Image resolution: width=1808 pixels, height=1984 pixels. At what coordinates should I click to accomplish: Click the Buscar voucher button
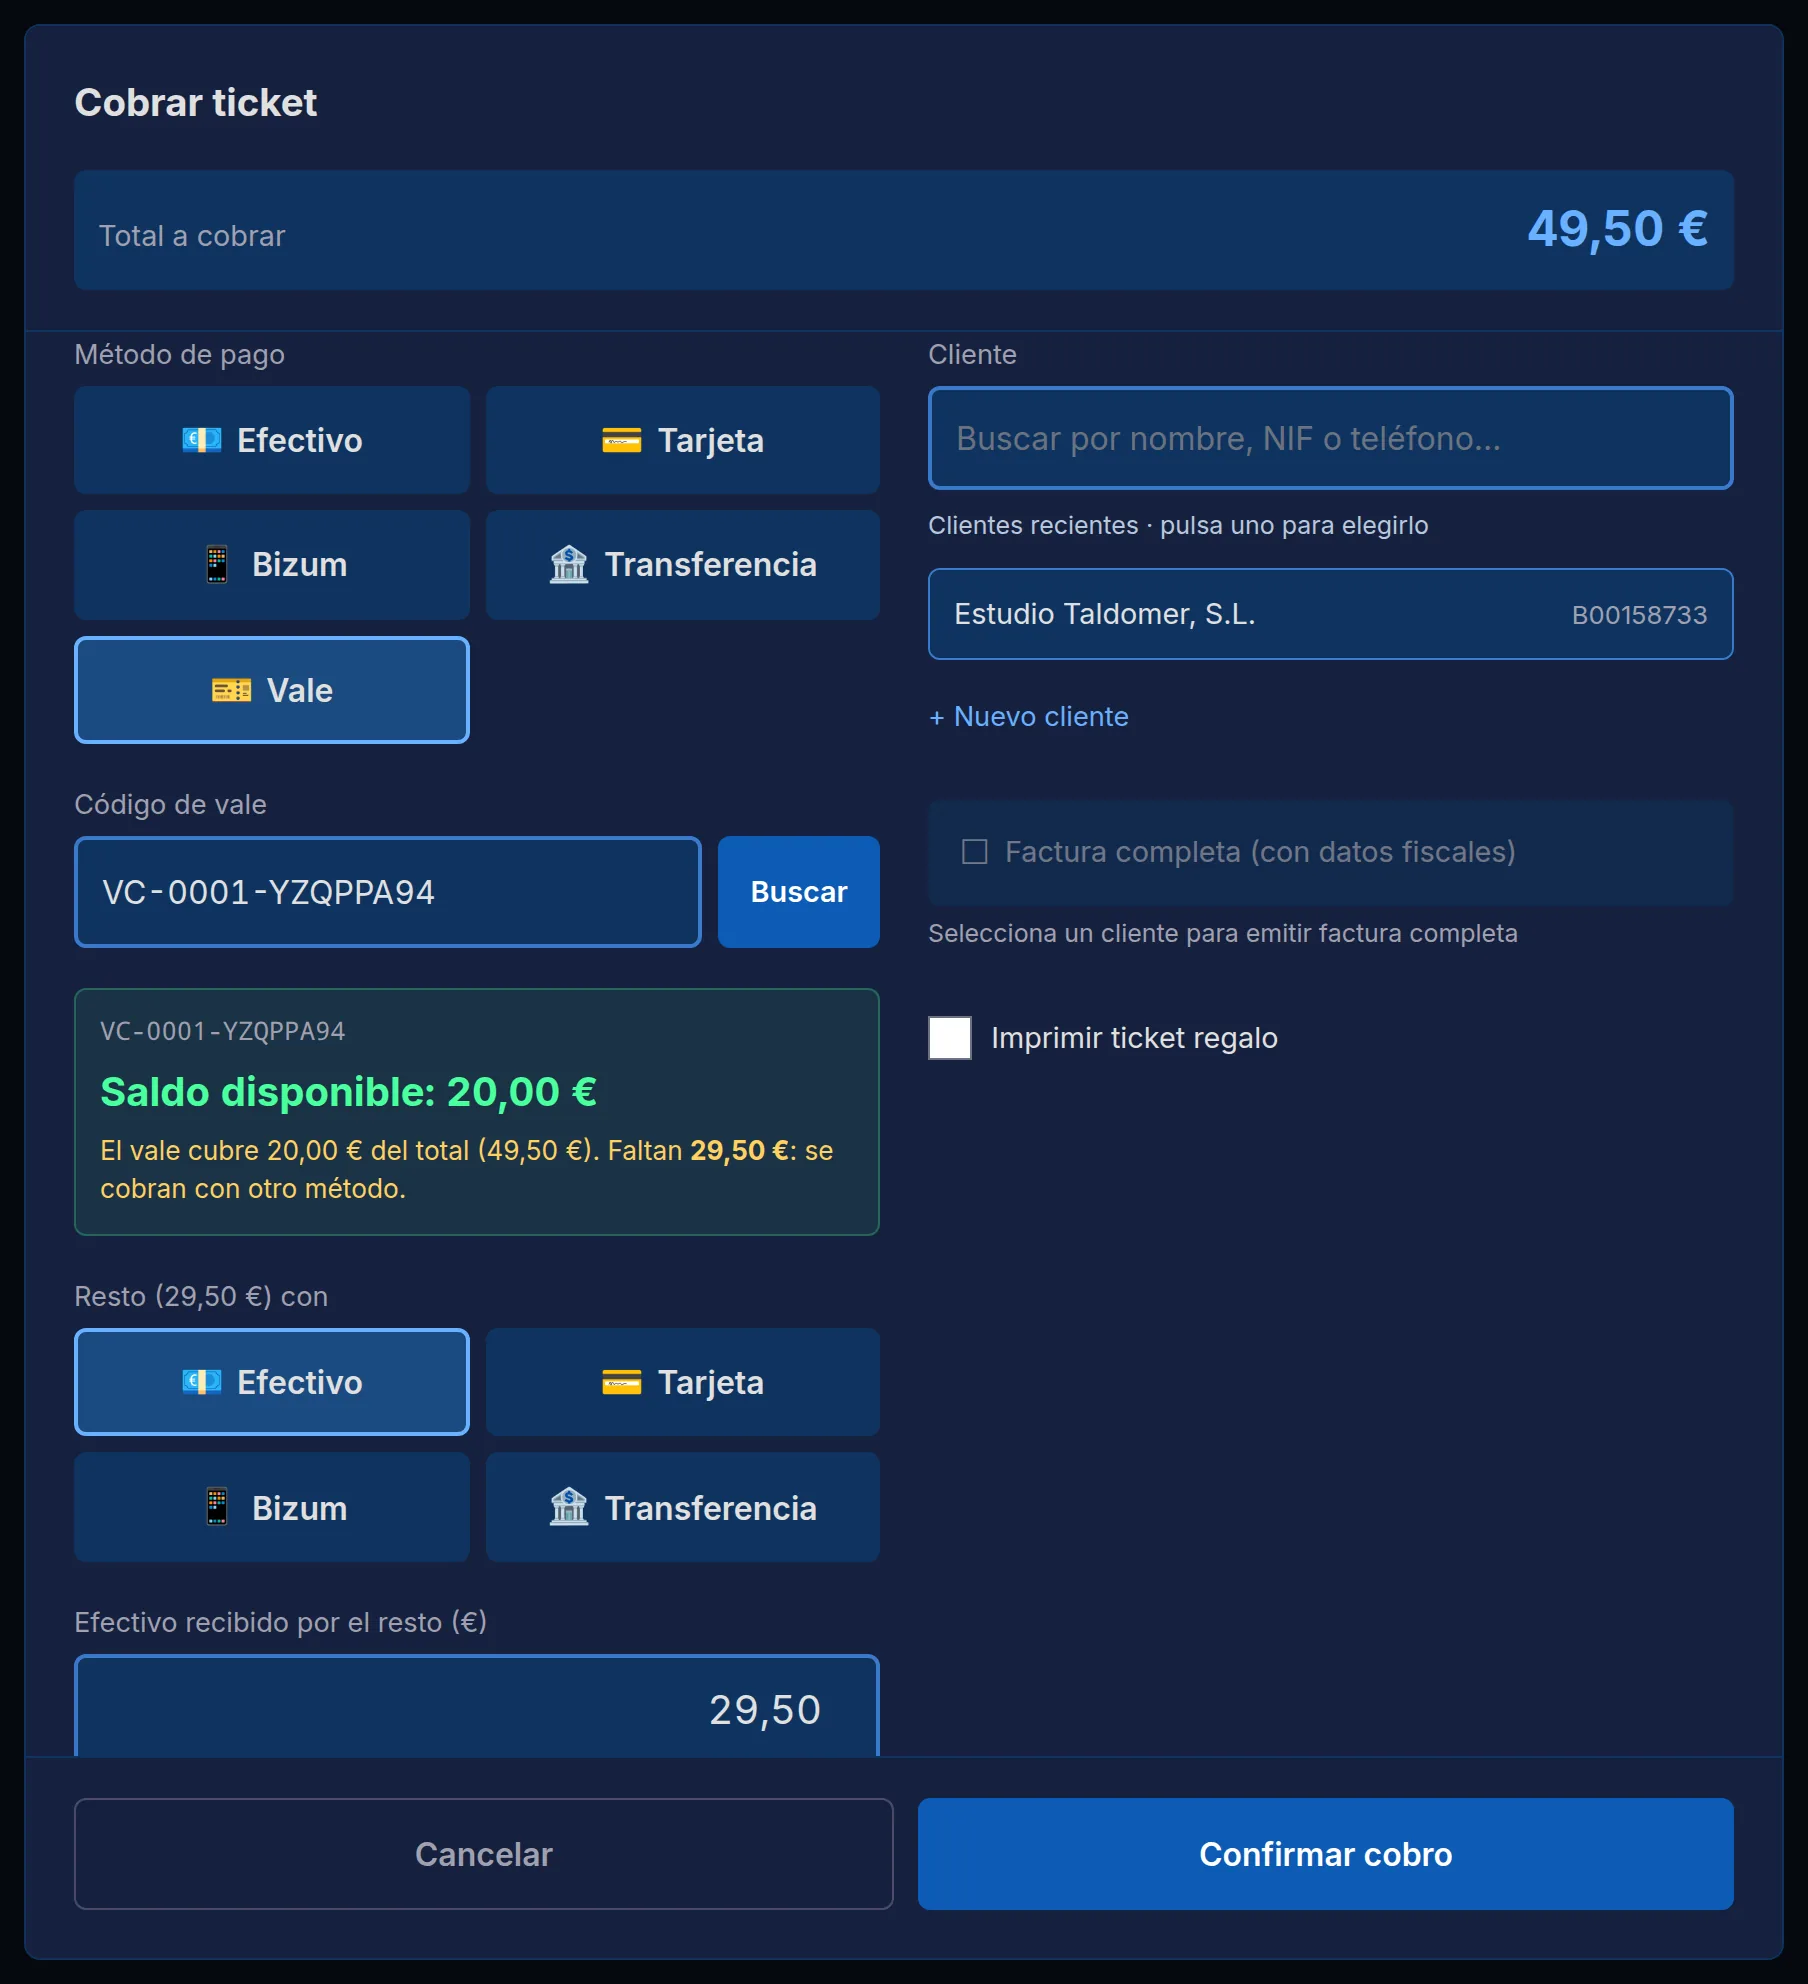pos(799,892)
